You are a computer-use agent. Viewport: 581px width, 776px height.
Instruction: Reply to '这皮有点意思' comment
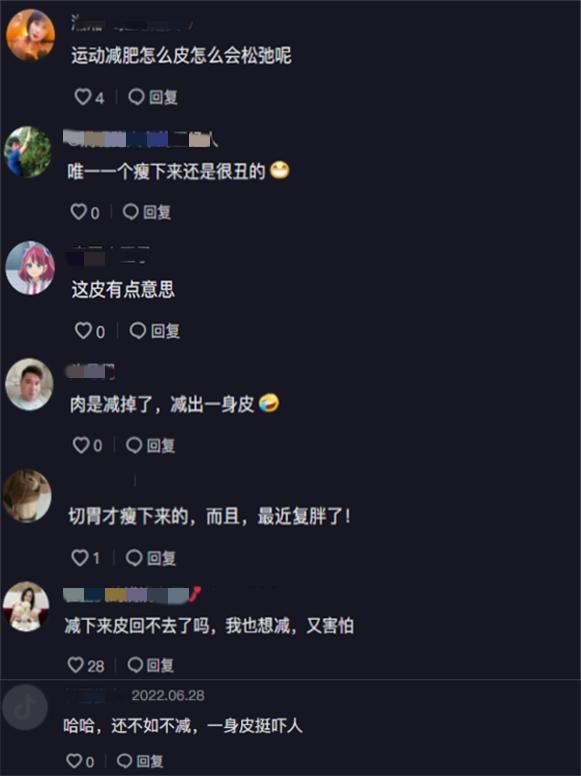pyautogui.click(x=154, y=331)
